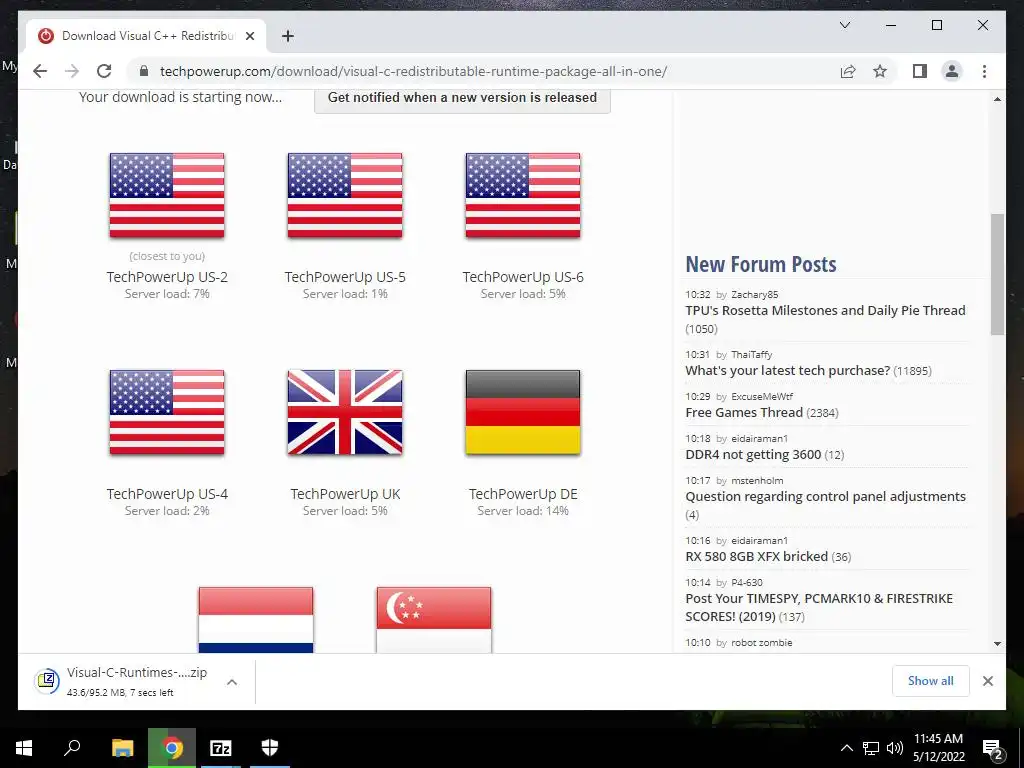Click the TechPowerUp US-5 server name

point(345,277)
